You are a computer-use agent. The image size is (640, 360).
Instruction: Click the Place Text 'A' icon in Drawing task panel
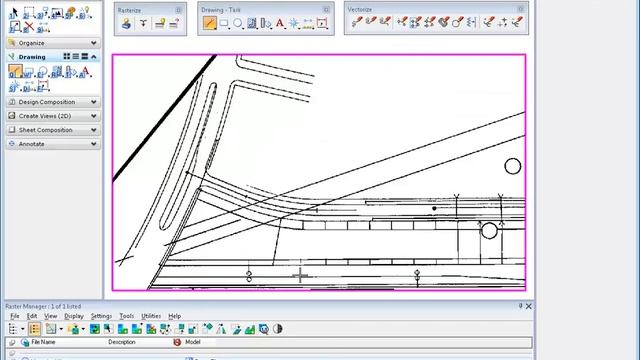[85, 72]
